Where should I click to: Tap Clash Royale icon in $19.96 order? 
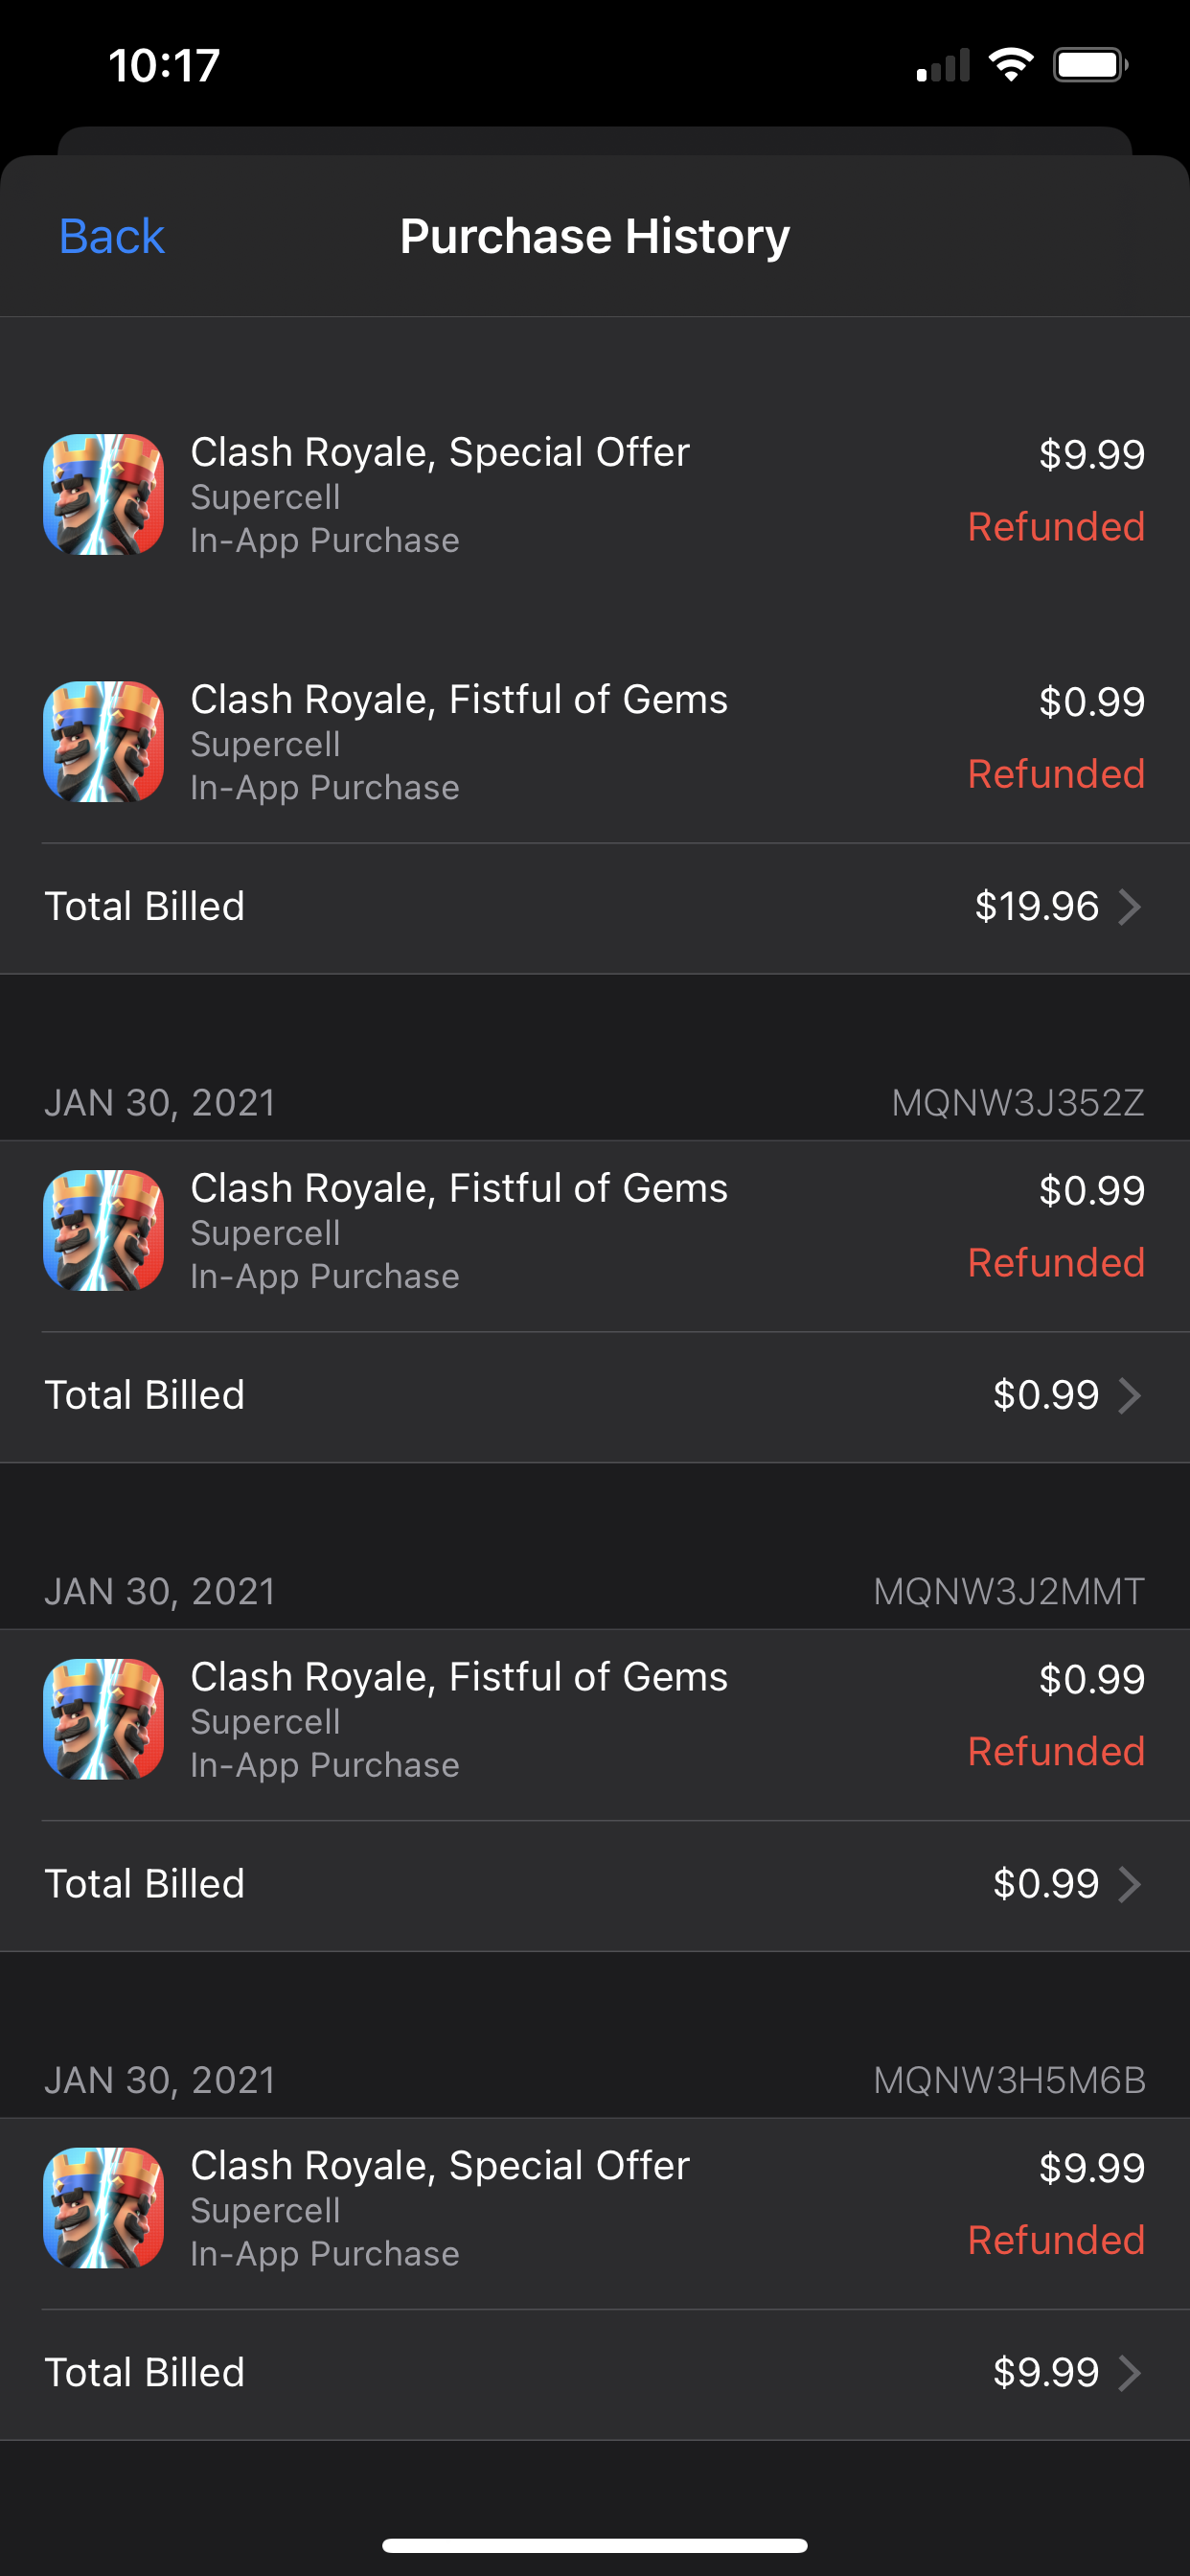[x=103, y=741]
